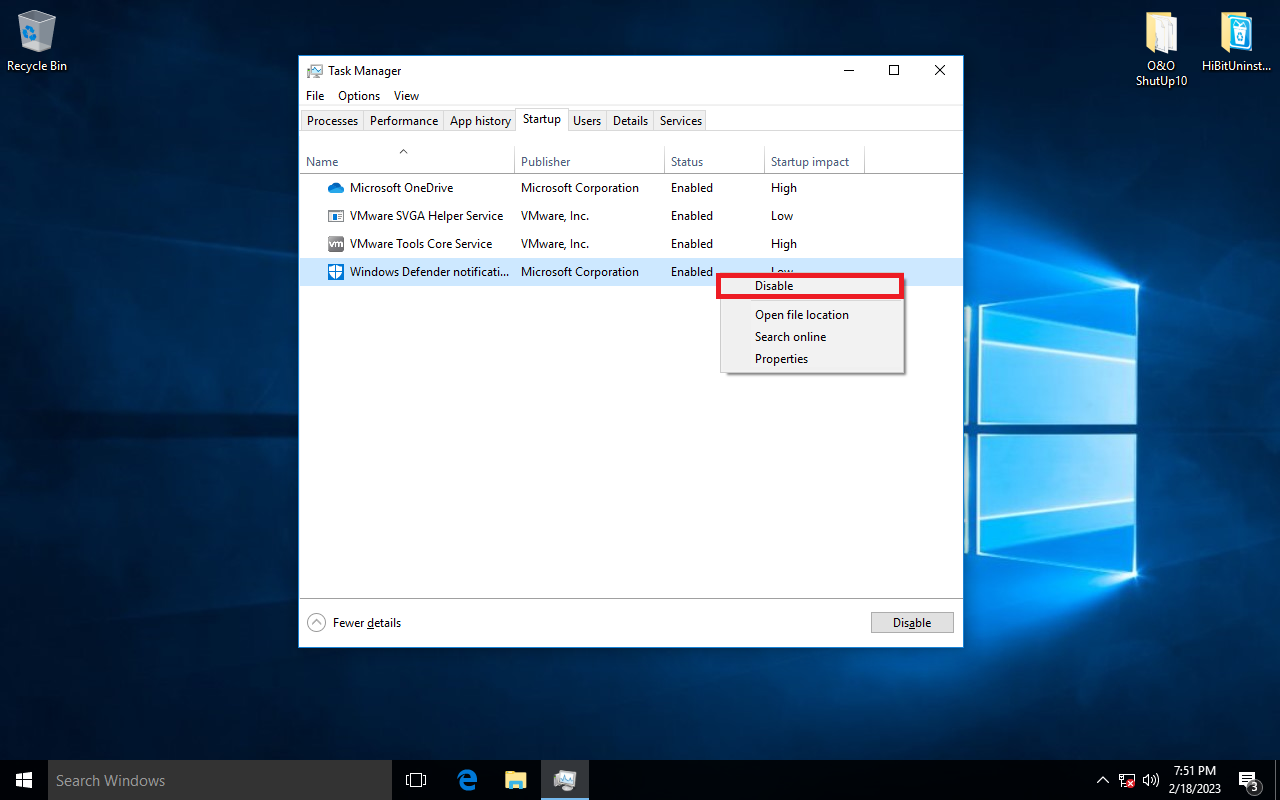Switch to the Services tab
This screenshot has height=800, width=1280.
click(681, 121)
